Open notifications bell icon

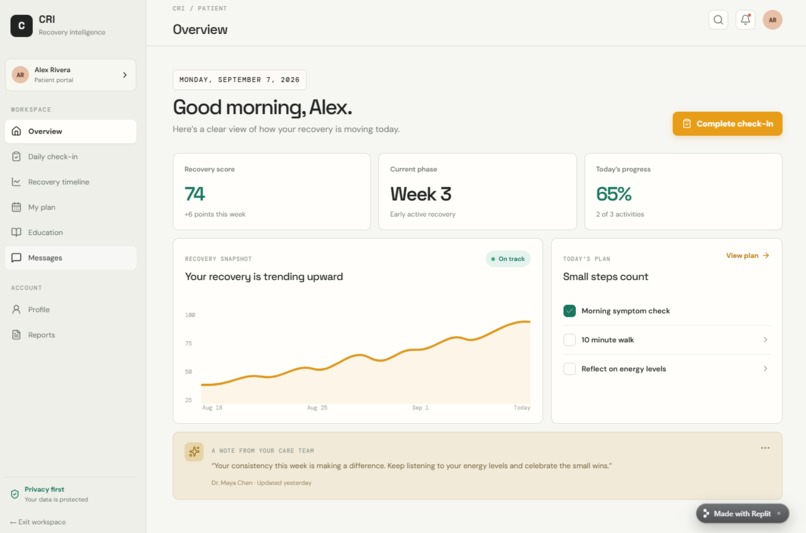[745, 20]
